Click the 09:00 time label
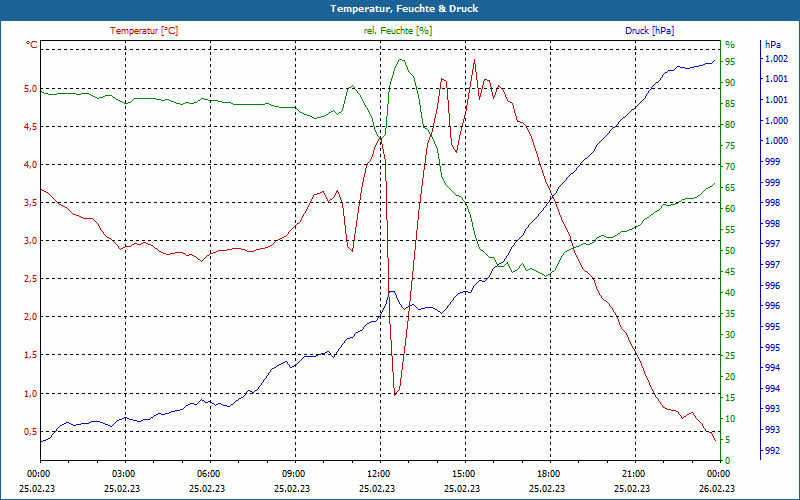Image resolution: width=800 pixels, height=500 pixels. (293, 473)
